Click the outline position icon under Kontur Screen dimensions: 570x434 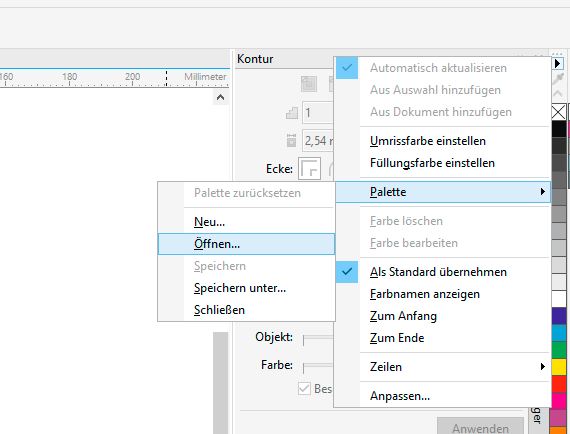click(309, 84)
